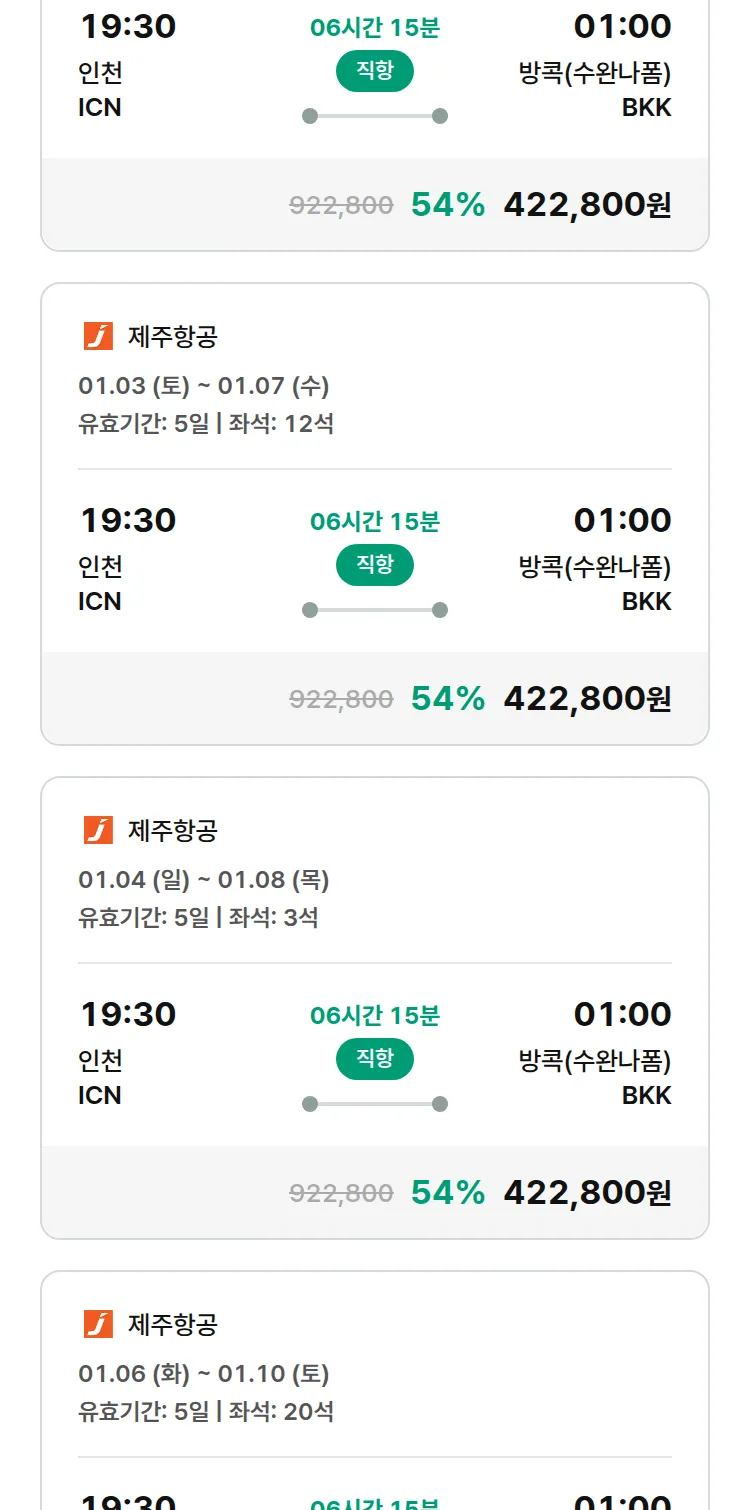Tap 직항 badge on the 12석 flight card
This screenshot has height=1510, width=750.
point(375,565)
